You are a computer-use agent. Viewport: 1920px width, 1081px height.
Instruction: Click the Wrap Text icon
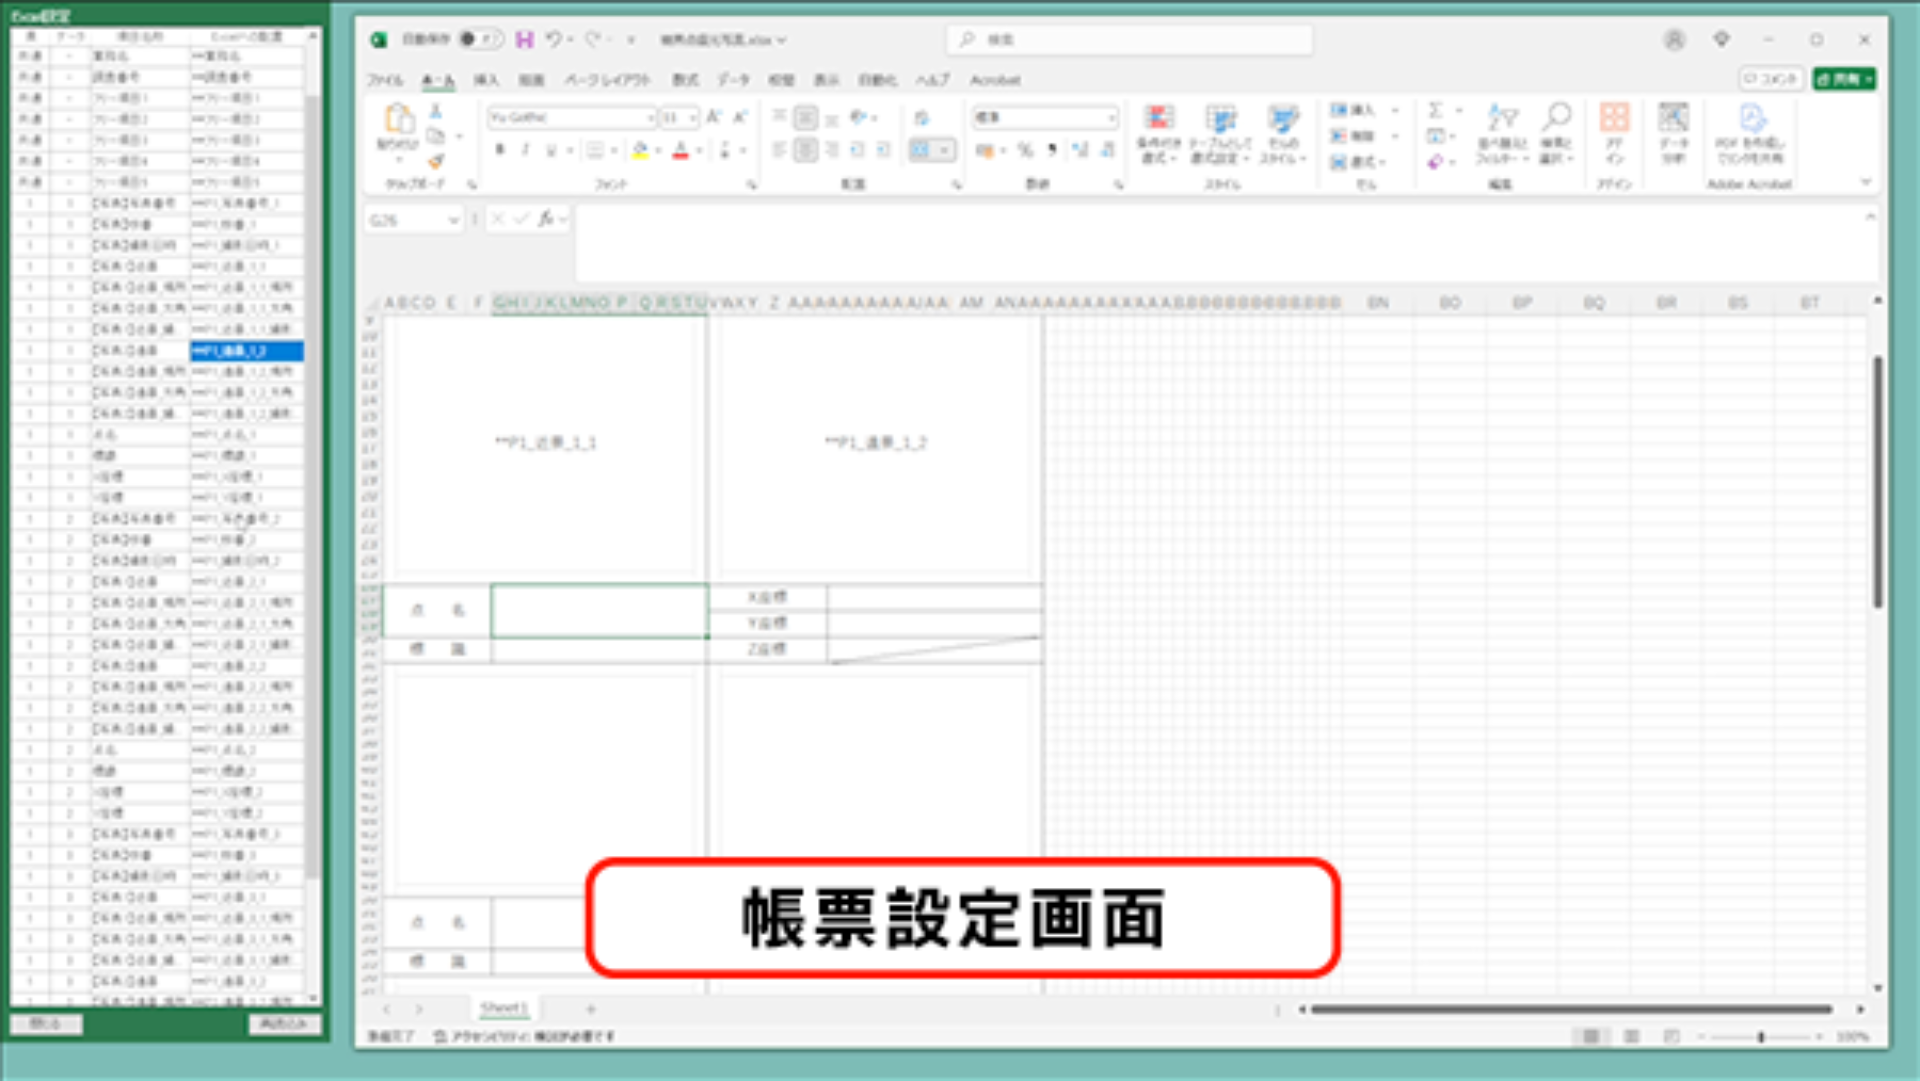[x=921, y=118]
